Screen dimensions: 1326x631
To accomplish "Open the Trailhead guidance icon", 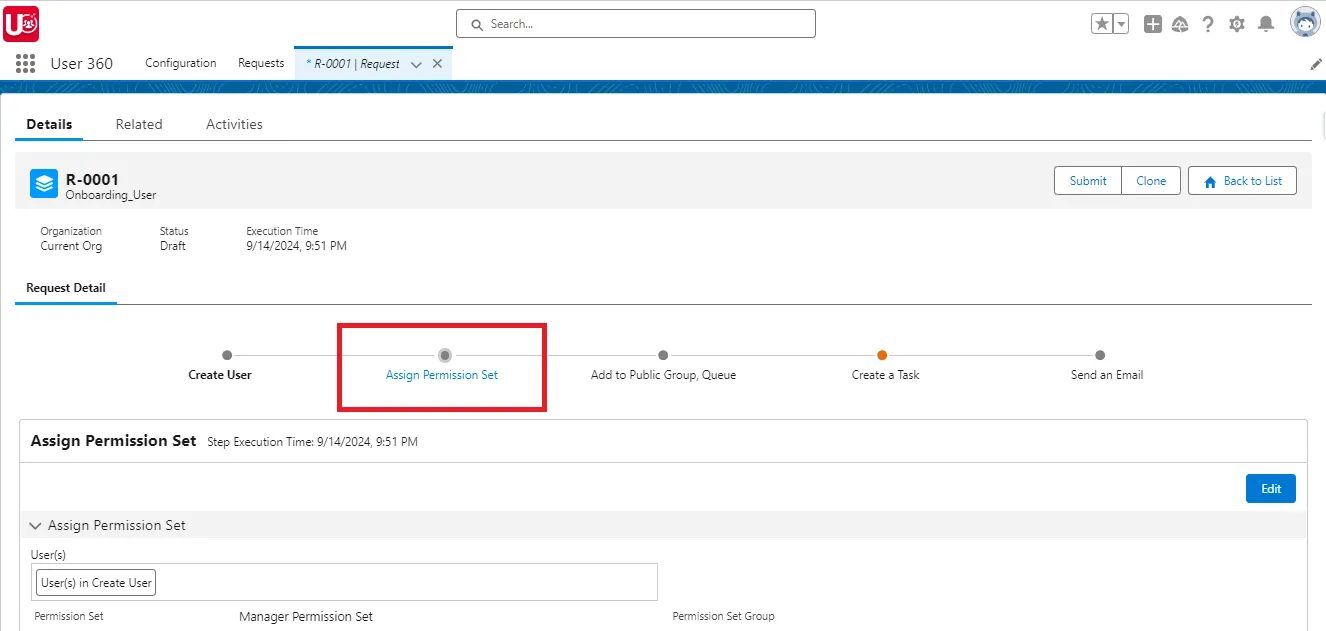I will pyautogui.click(x=1180, y=22).
